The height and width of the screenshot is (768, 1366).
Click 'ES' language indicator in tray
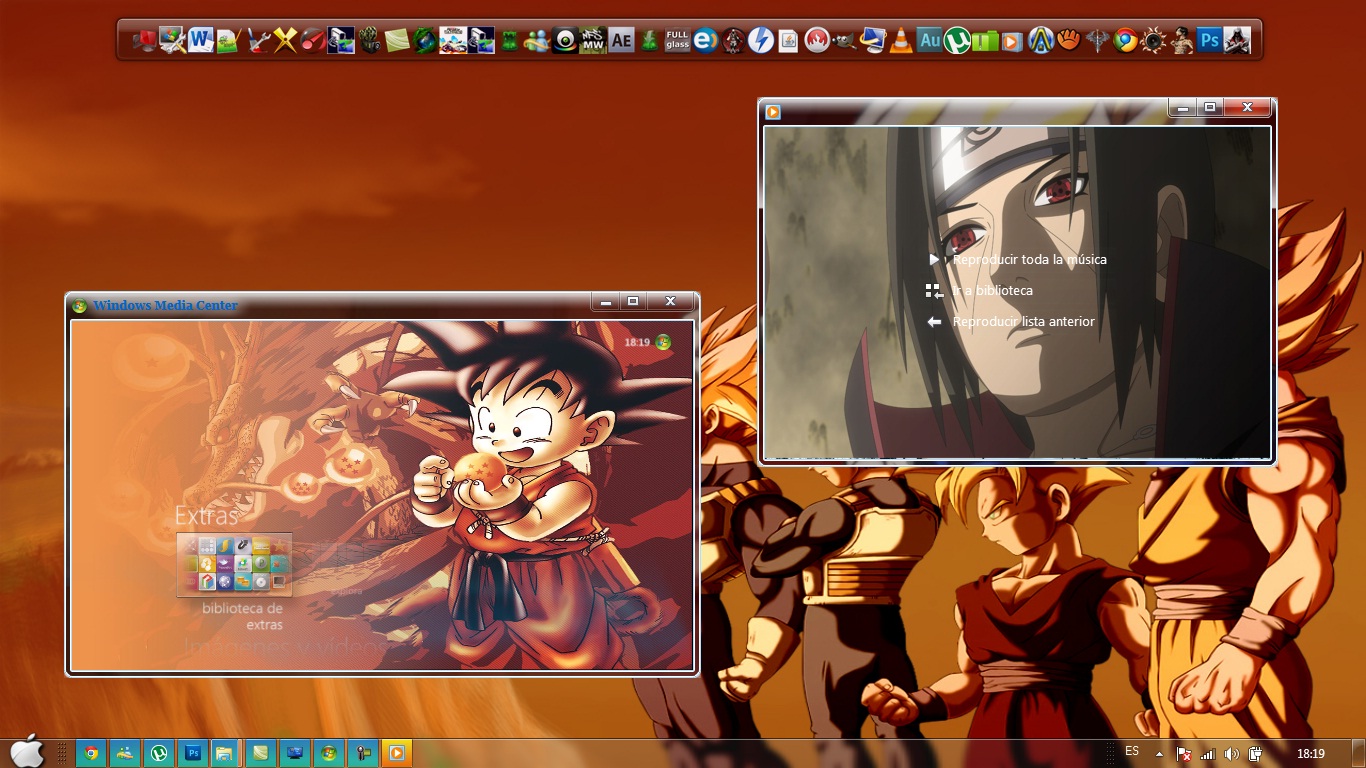tap(1132, 751)
